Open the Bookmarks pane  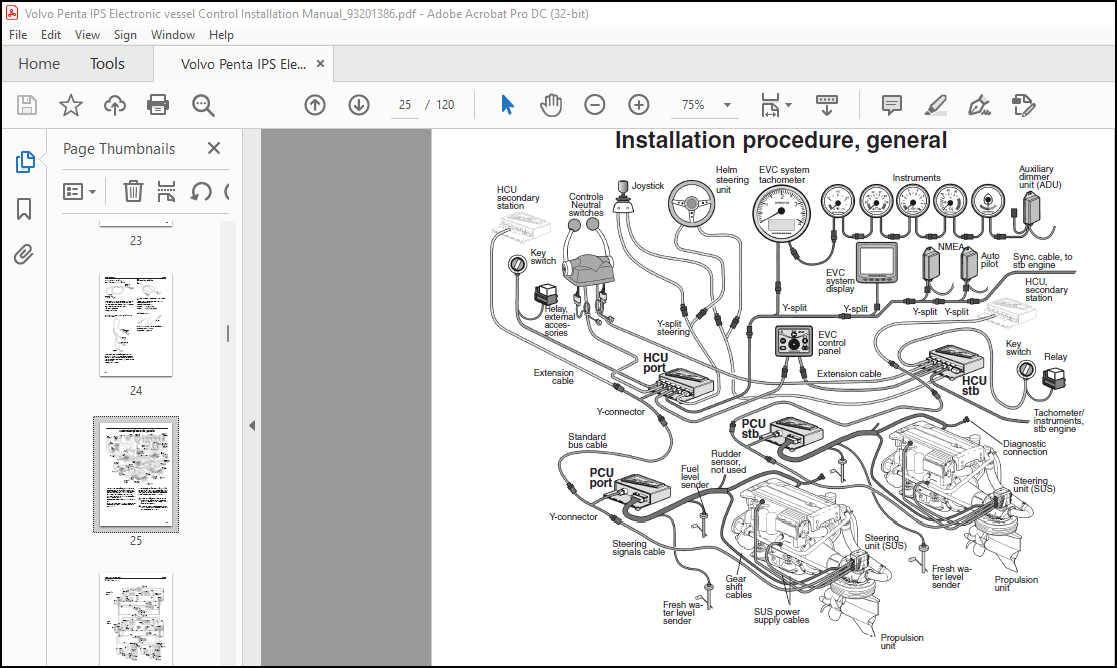click(x=24, y=209)
